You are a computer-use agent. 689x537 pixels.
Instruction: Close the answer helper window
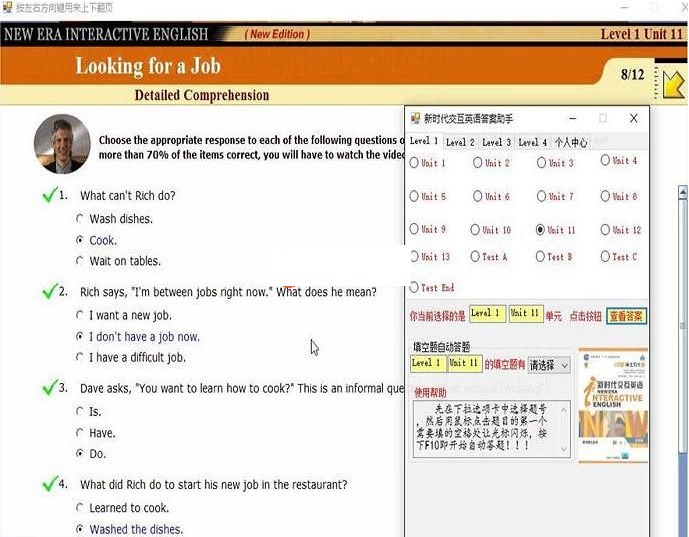coord(633,118)
